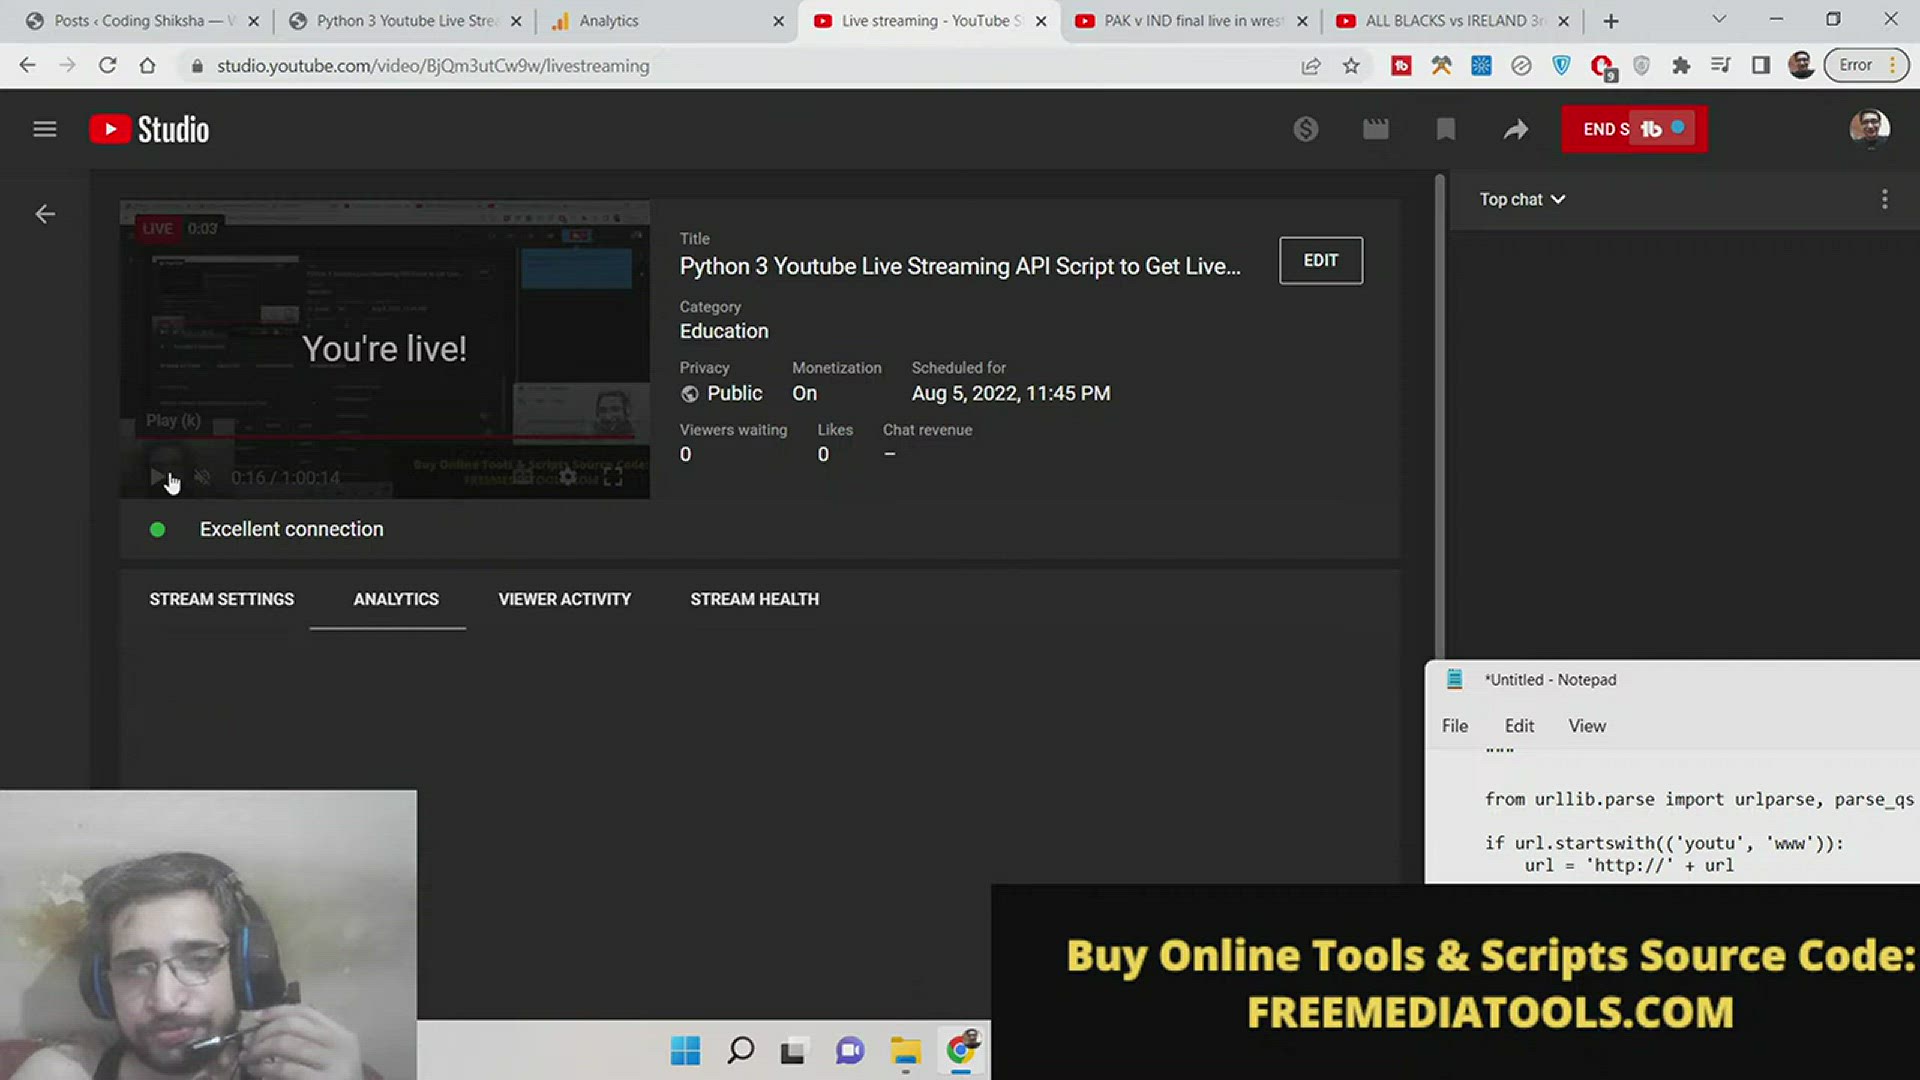Toggle fullscreen on the stream preview
Viewport: 1920px width, 1080px height.
click(613, 477)
